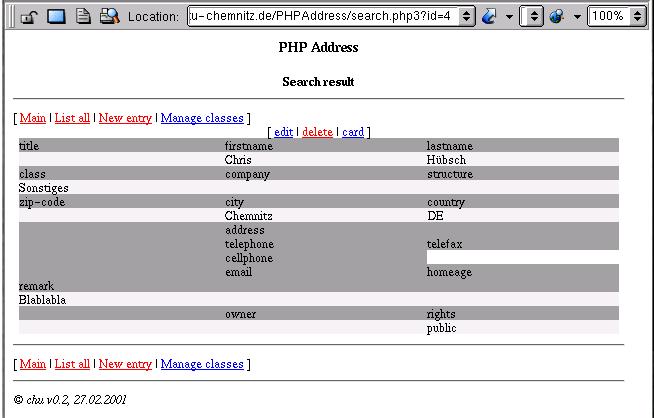Click the document page icon in toolbar

84,17
